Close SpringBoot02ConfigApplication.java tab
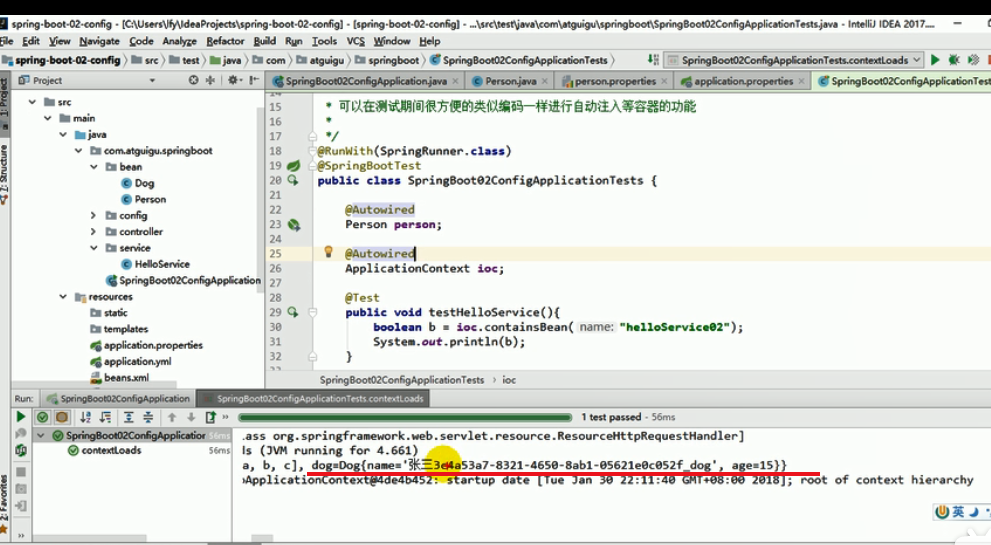This screenshot has width=991, height=545. (x=455, y=81)
